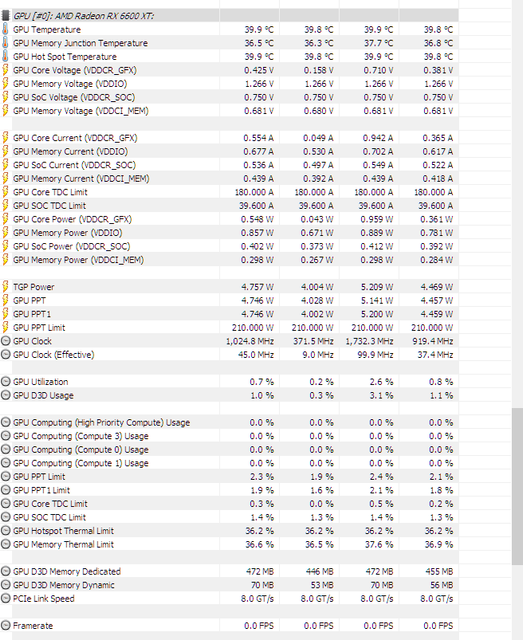This screenshot has width=523, height=640.
Task: Click the 1,732.3 MHz maximum GPU Clock value
Action: 369,341
